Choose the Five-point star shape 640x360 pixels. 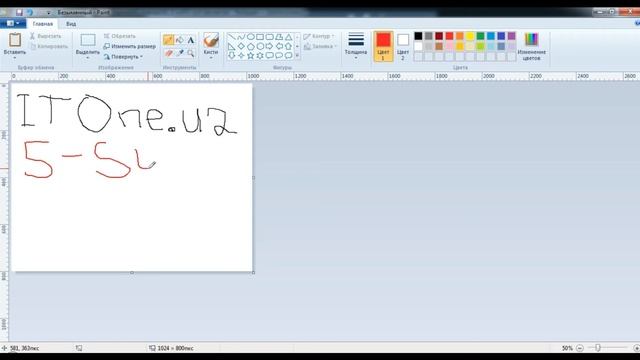(251, 56)
